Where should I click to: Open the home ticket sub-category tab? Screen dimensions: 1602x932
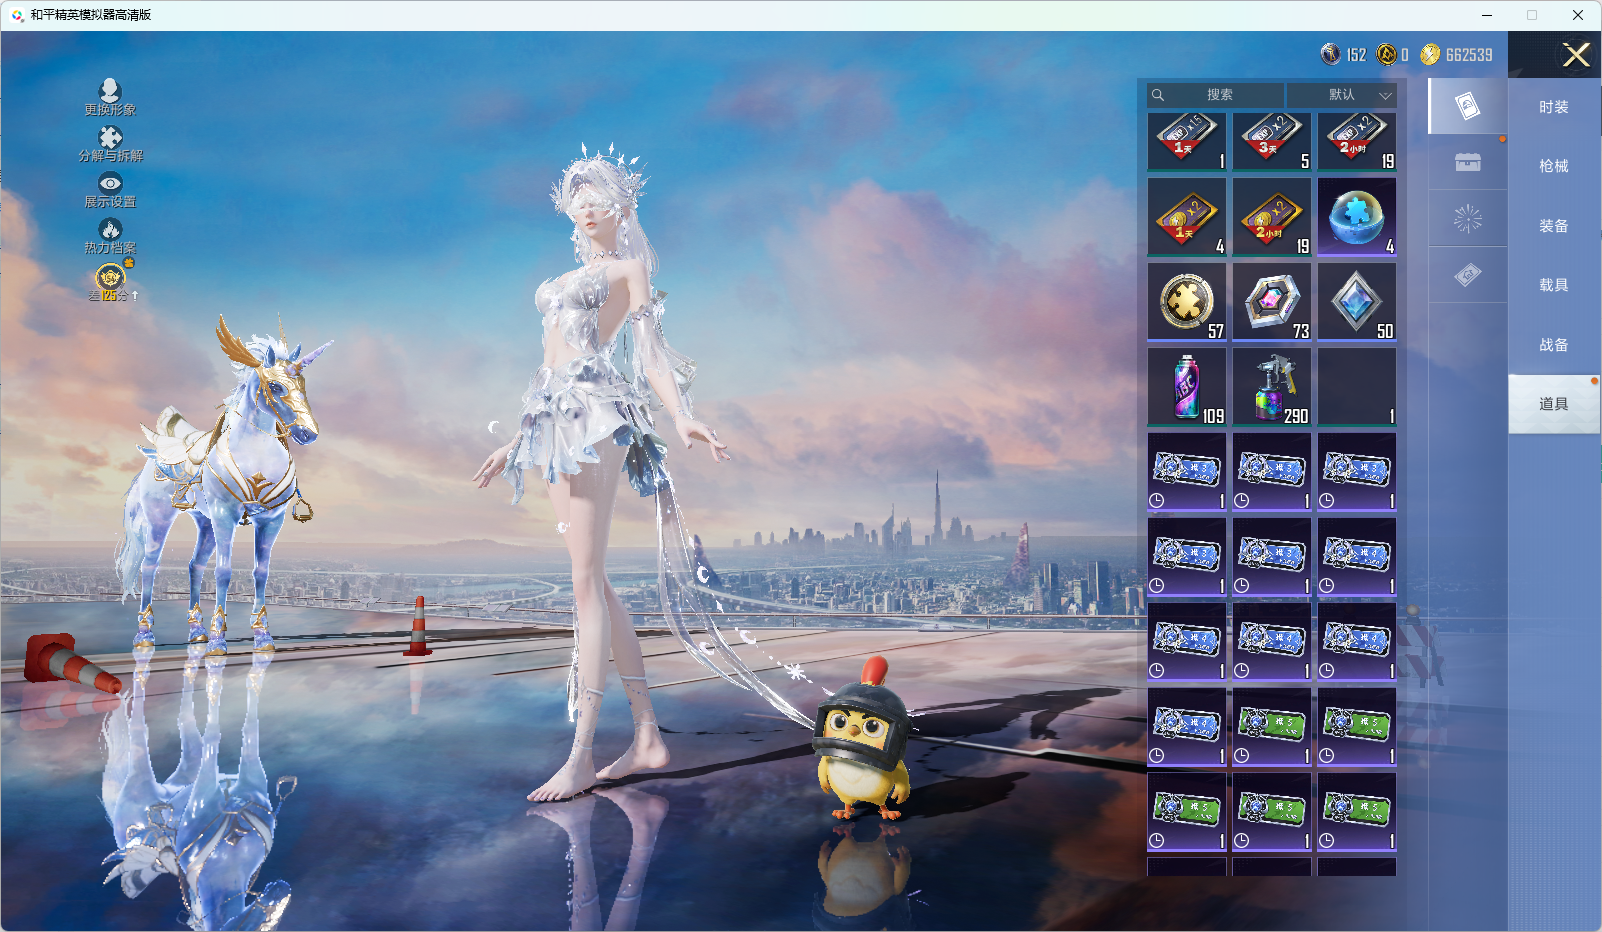tap(1467, 275)
